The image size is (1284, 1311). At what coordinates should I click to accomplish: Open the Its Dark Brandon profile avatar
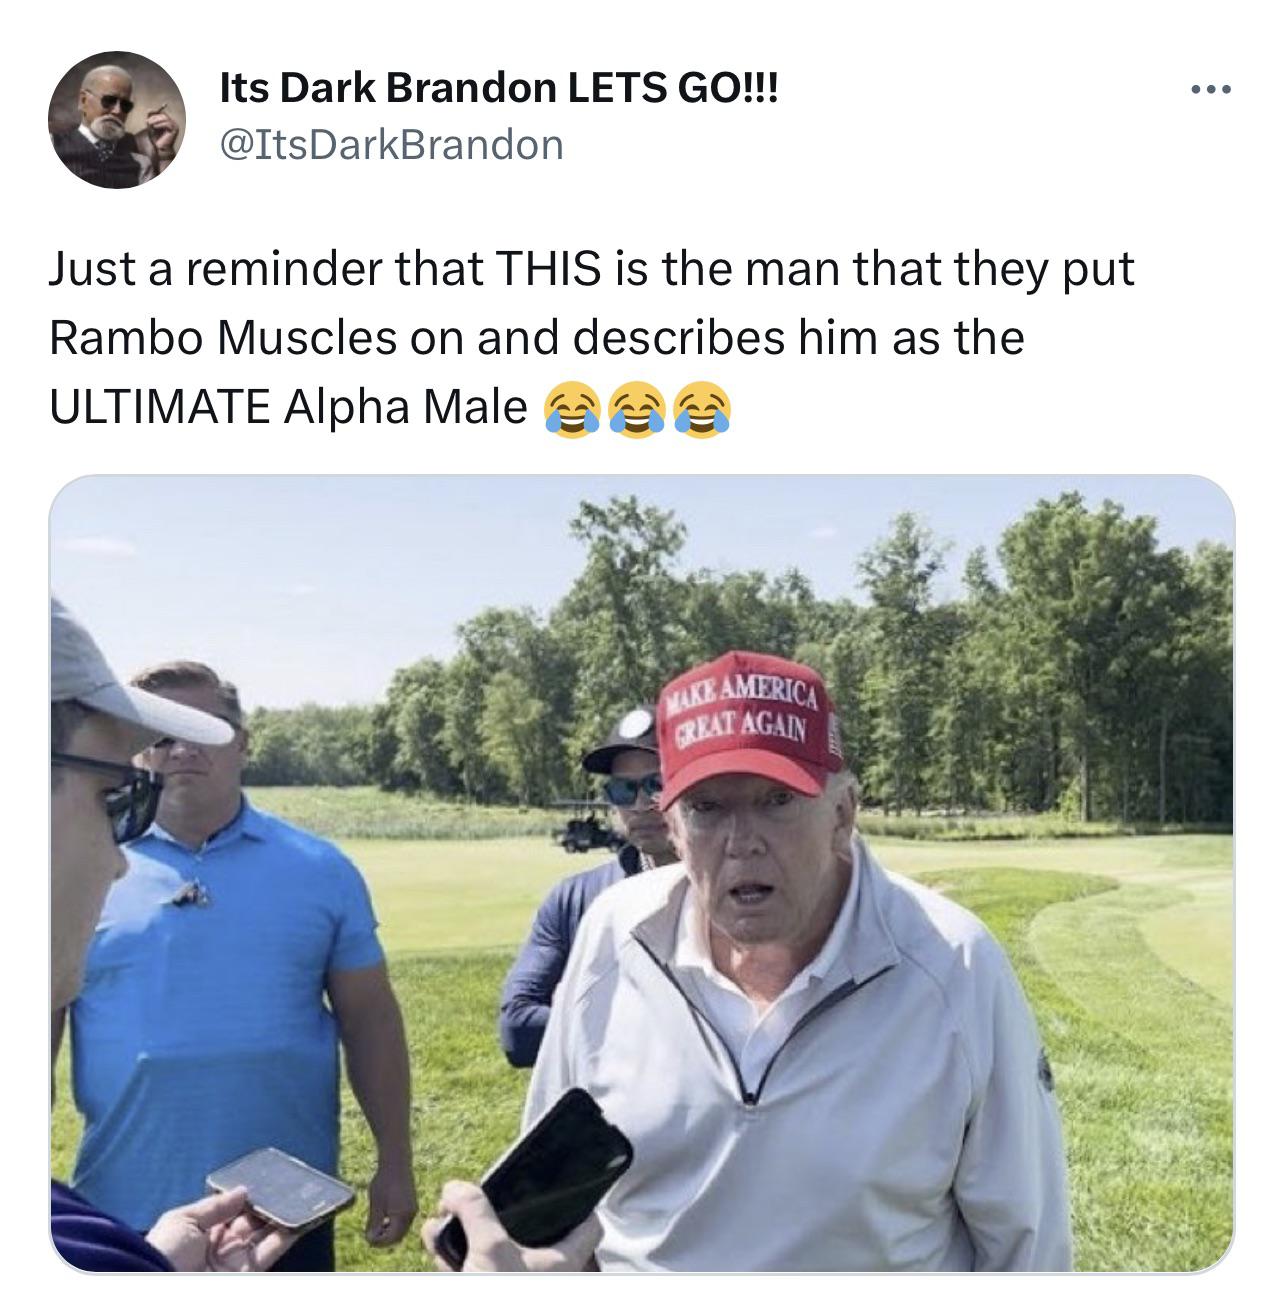(117, 120)
